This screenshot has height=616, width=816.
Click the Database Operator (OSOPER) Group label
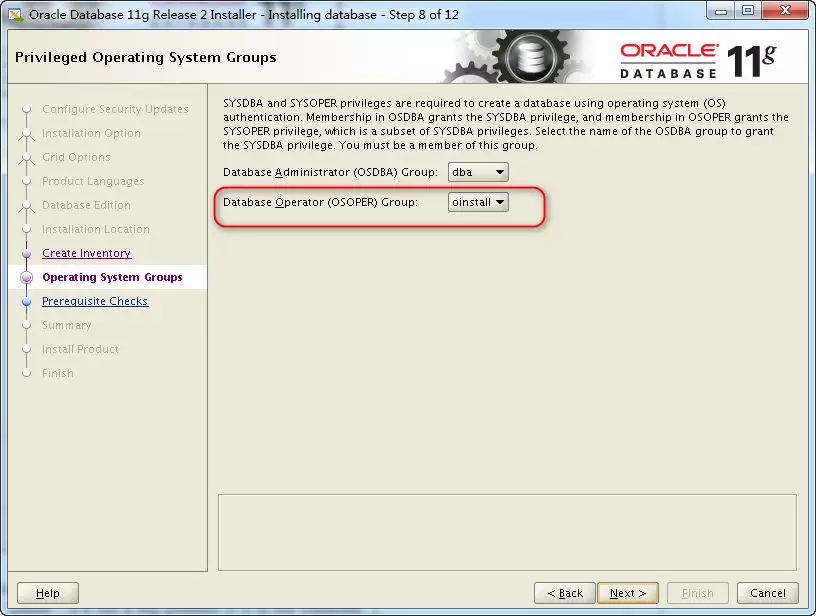click(321, 202)
